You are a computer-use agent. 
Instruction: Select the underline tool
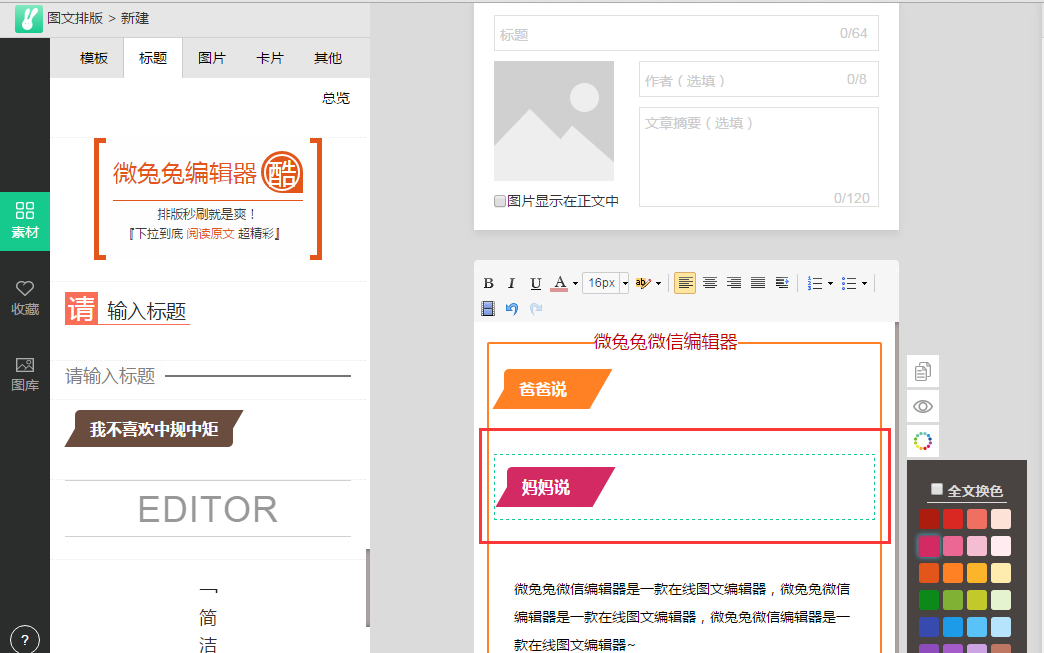pyautogui.click(x=535, y=283)
